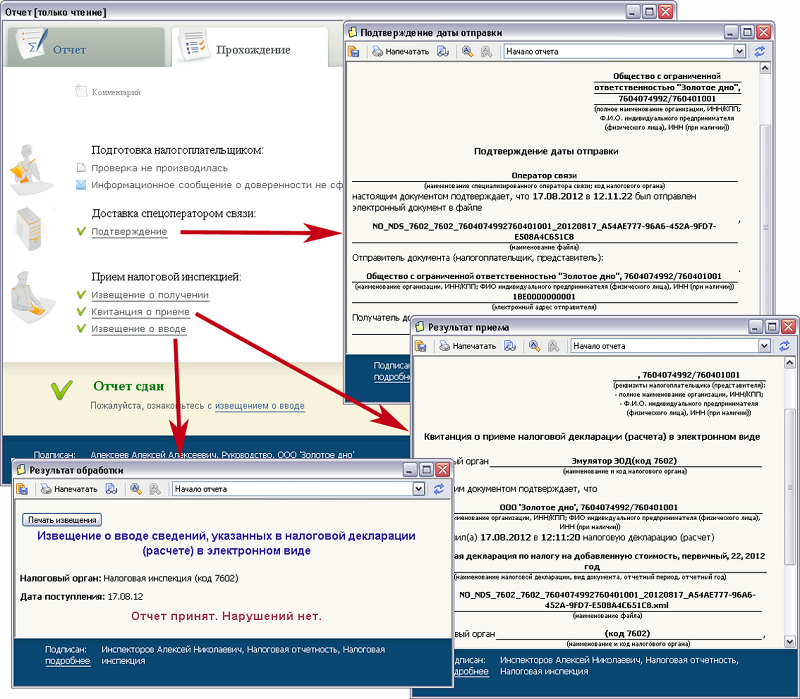
Task: Click the Отчет сдан status text
Action: click(x=129, y=386)
